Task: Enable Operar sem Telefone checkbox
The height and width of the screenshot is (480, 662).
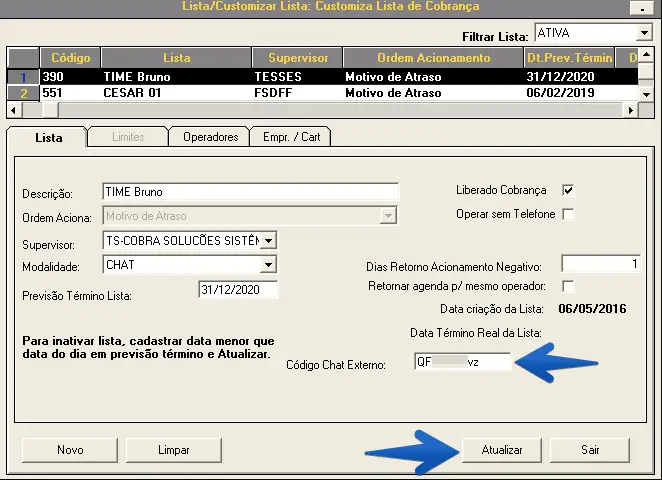Action: click(568, 214)
